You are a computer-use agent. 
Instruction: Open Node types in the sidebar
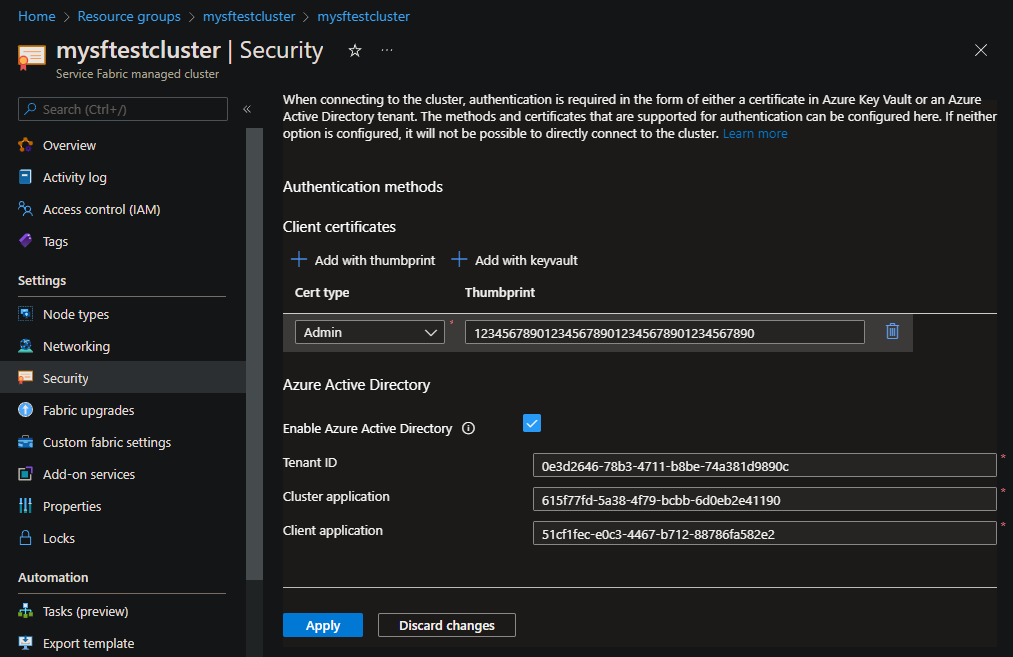(x=76, y=314)
